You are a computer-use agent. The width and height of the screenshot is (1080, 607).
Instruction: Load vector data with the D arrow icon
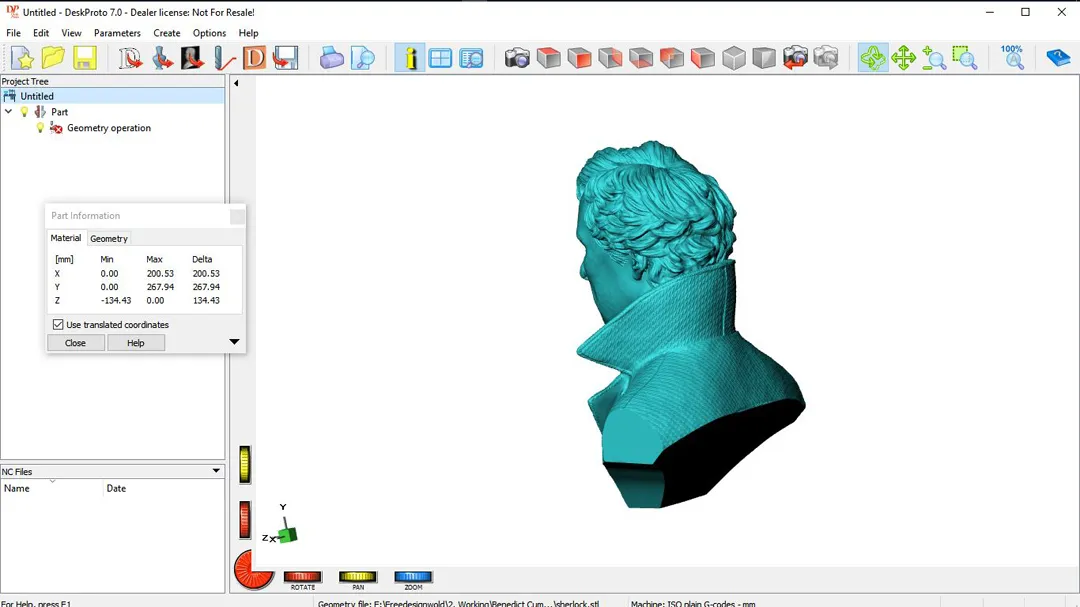pos(129,58)
